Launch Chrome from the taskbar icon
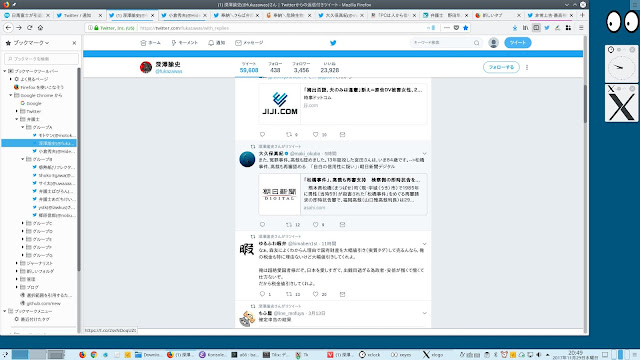The image size is (640, 360). (x=94, y=355)
